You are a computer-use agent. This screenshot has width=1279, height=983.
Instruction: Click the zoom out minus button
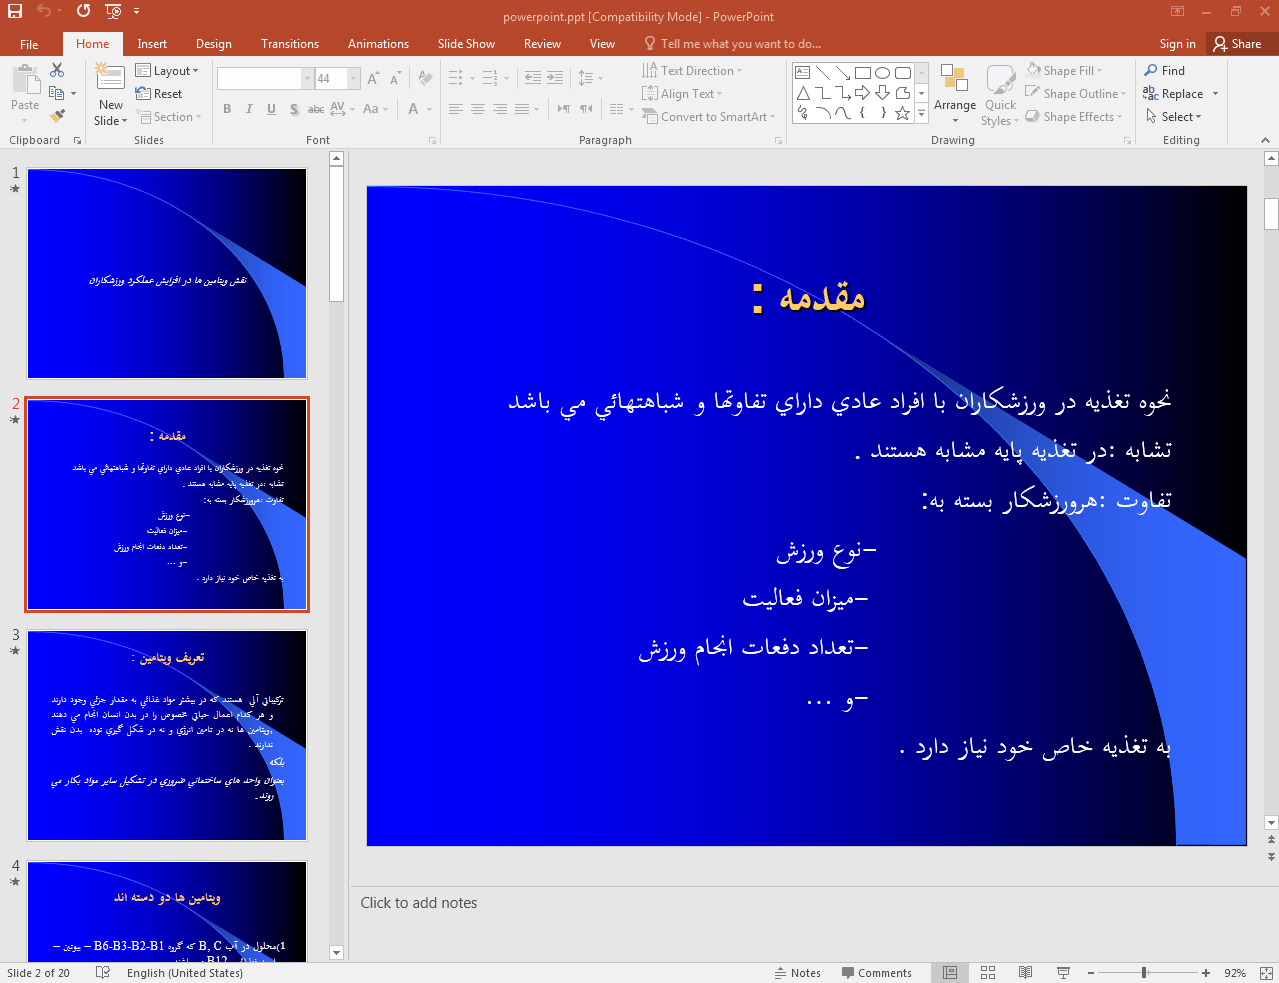click(1091, 972)
